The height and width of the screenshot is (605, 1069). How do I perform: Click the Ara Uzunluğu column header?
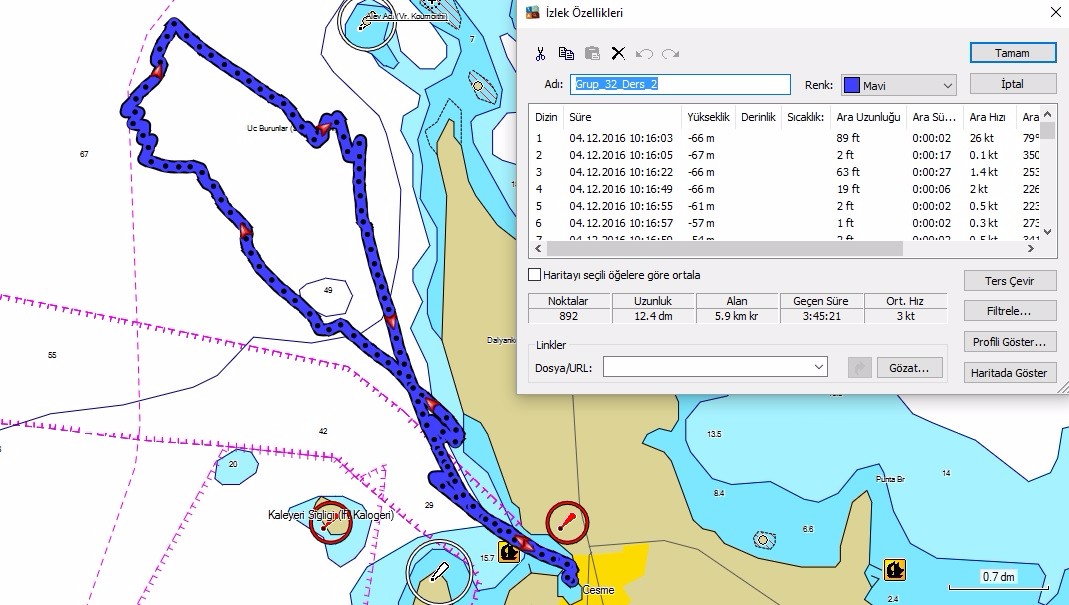pos(869,117)
